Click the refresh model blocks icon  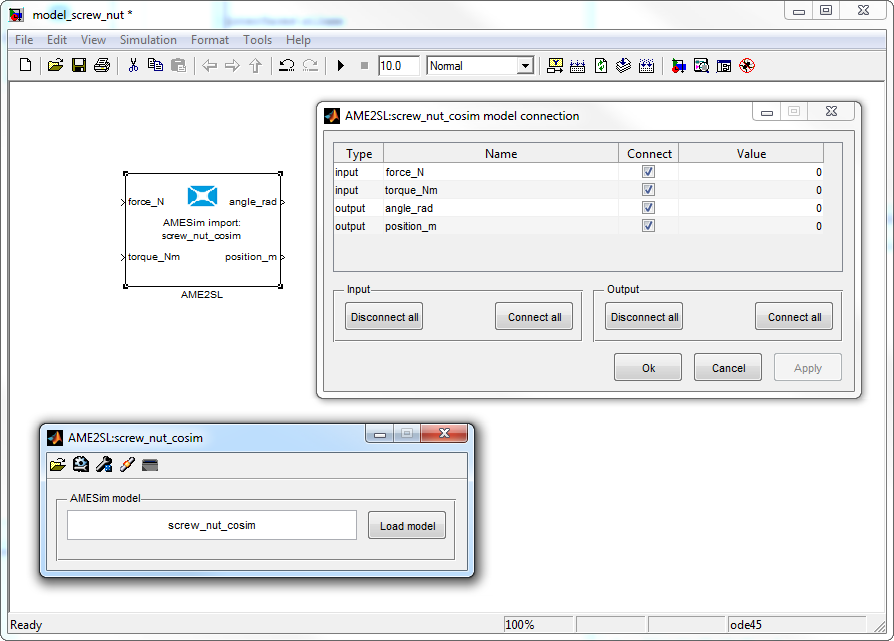[x=601, y=66]
